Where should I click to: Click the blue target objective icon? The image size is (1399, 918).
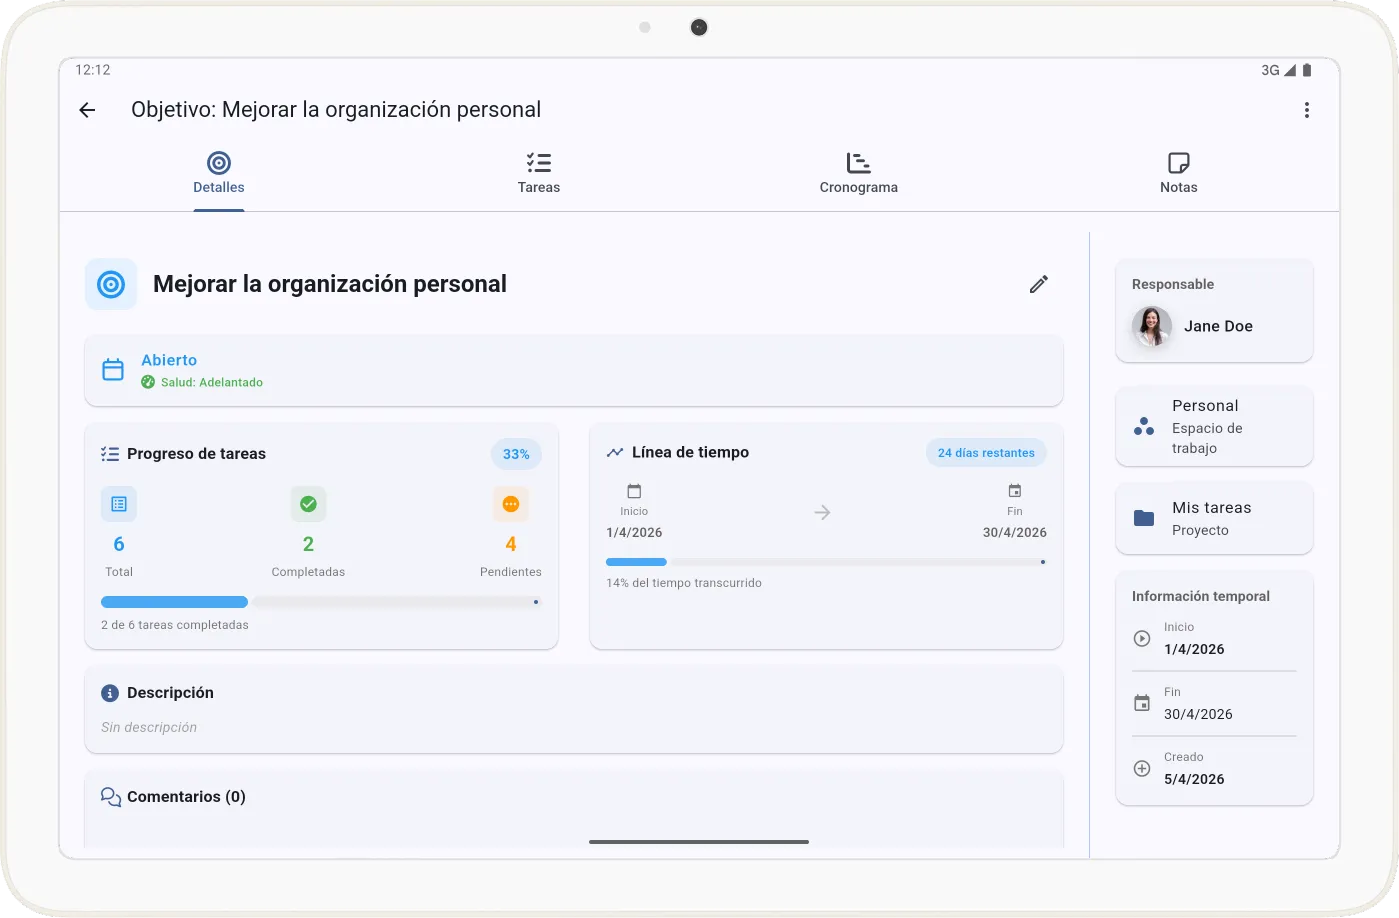pos(111,284)
